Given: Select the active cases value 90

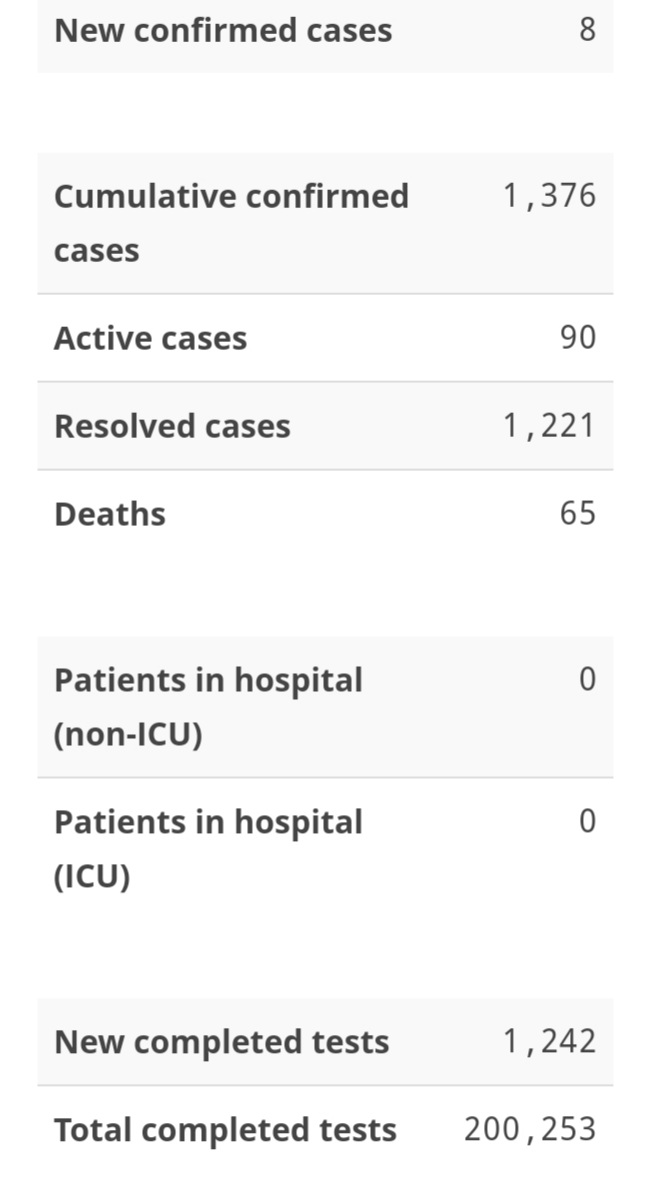Looking at the screenshot, I should coord(578,338).
